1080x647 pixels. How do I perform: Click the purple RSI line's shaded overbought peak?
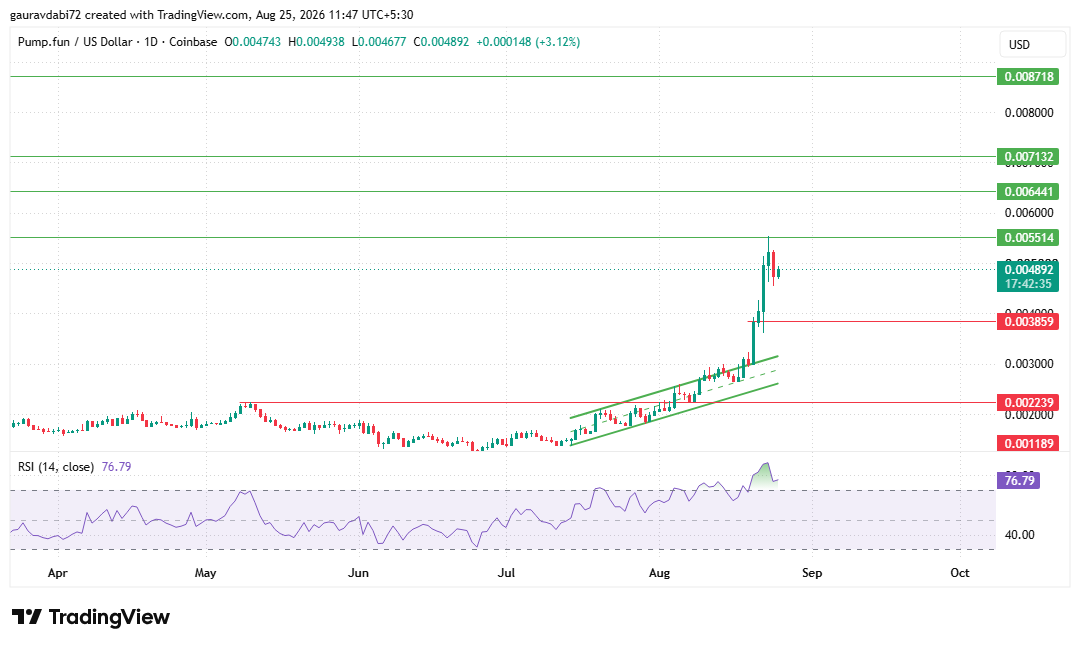762,475
